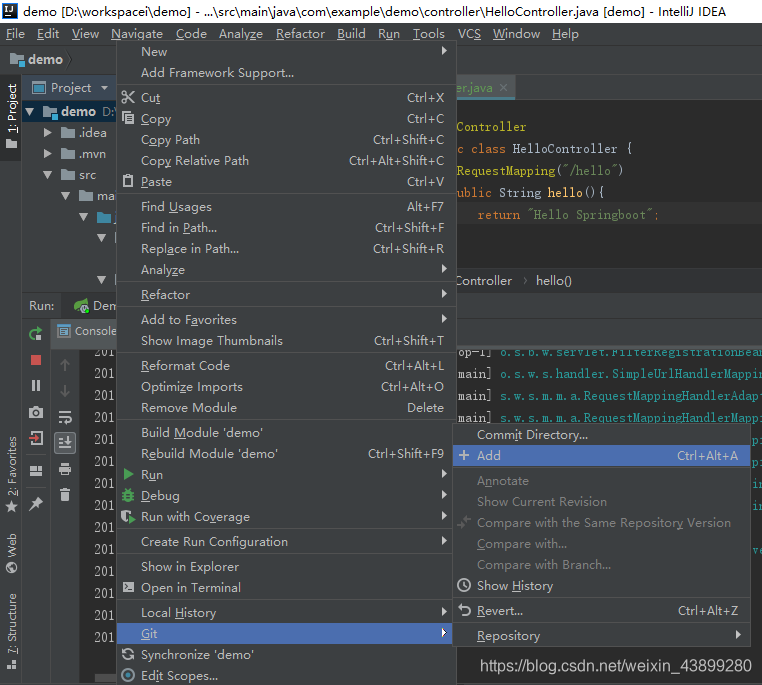Choose Remove Module
Screen dimensions: 762x685
coord(286,408)
